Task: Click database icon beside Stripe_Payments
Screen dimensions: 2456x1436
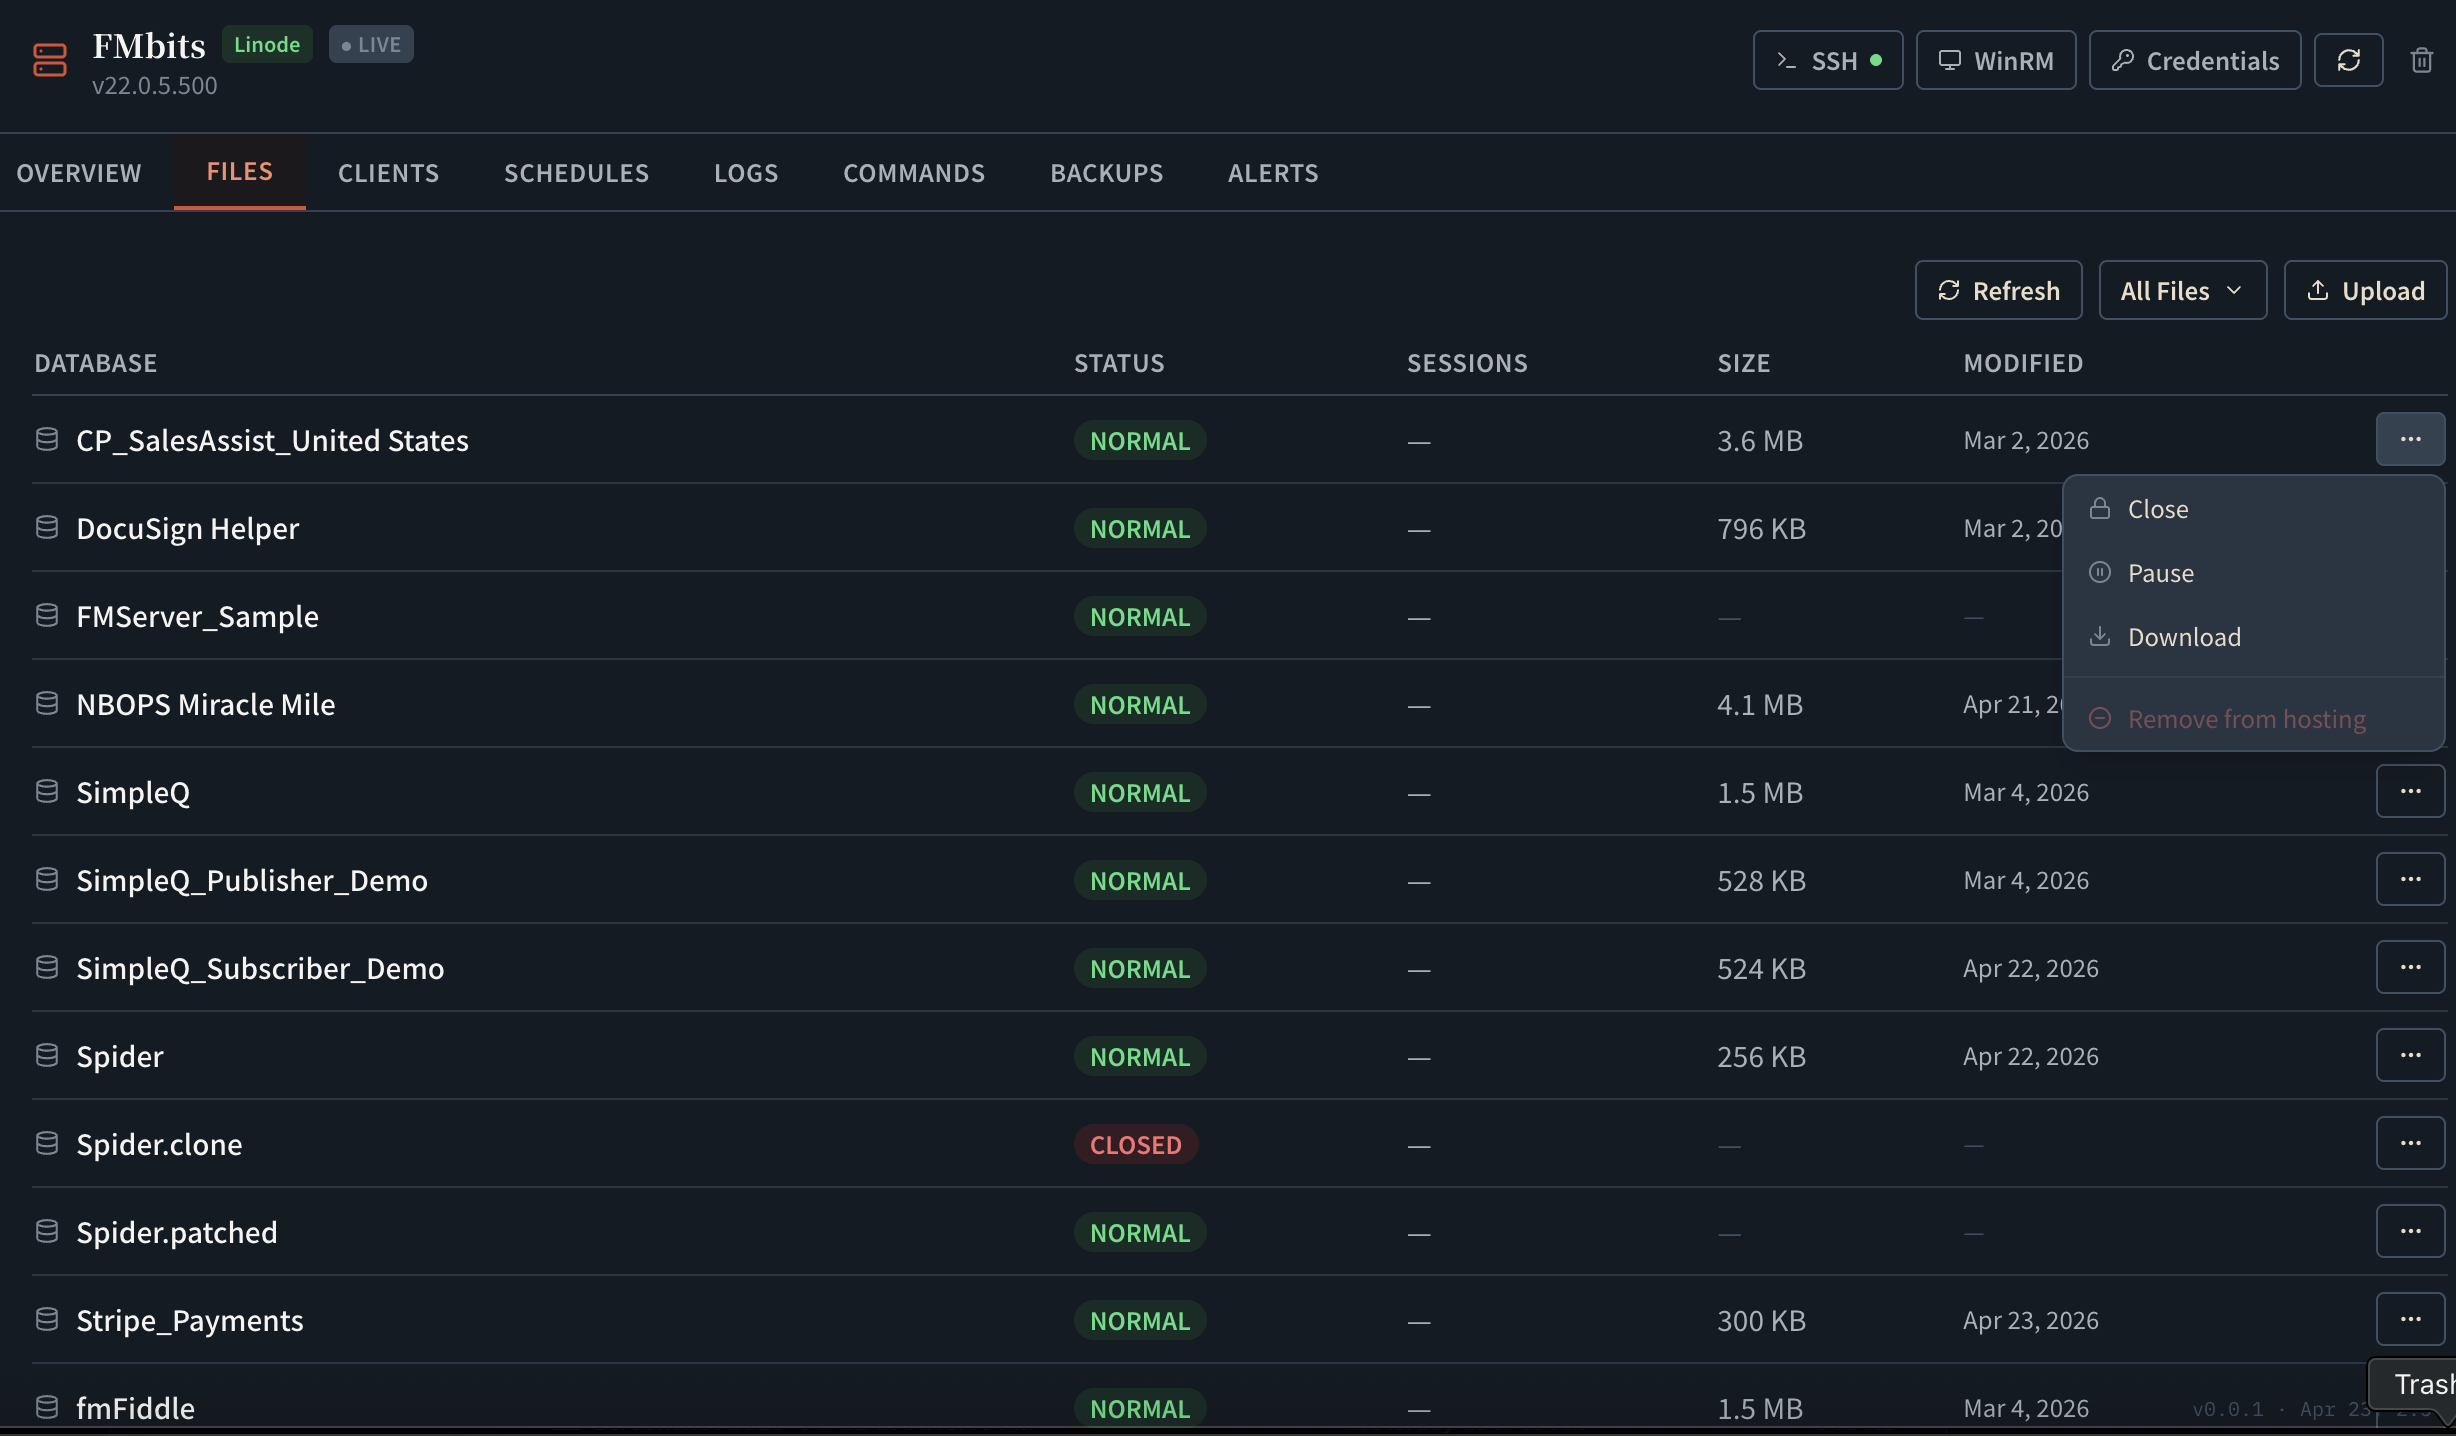Action: click(x=47, y=1319)
